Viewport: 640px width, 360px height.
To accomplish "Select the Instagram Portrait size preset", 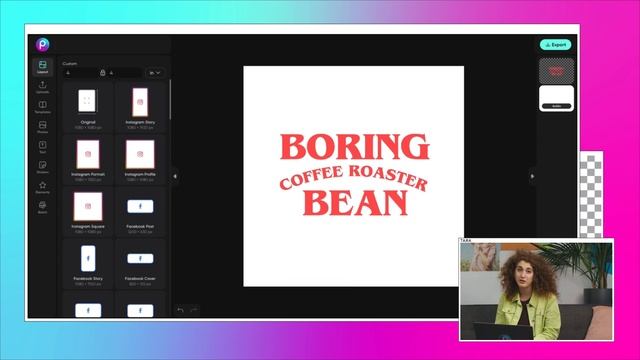I will point(88,159).
